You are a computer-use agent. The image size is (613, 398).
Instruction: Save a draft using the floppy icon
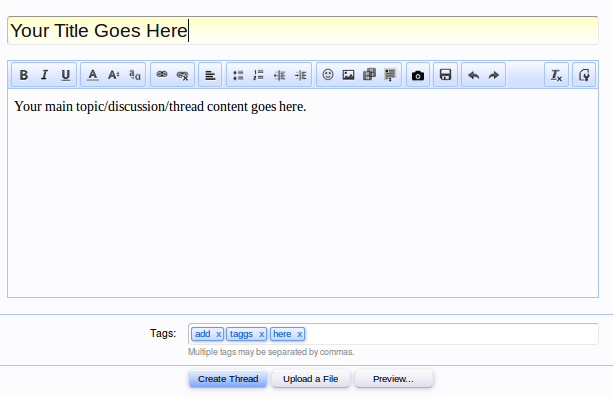(x=445, y=75)
